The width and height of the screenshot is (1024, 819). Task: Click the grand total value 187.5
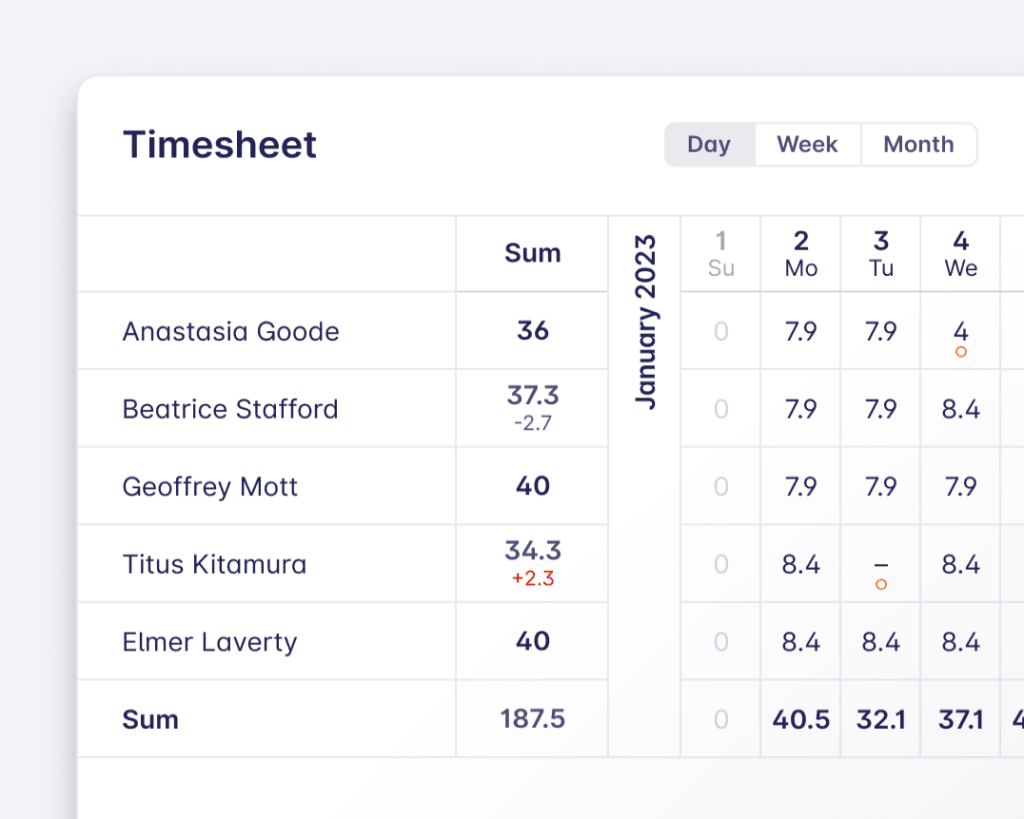[x=531, y=719]
